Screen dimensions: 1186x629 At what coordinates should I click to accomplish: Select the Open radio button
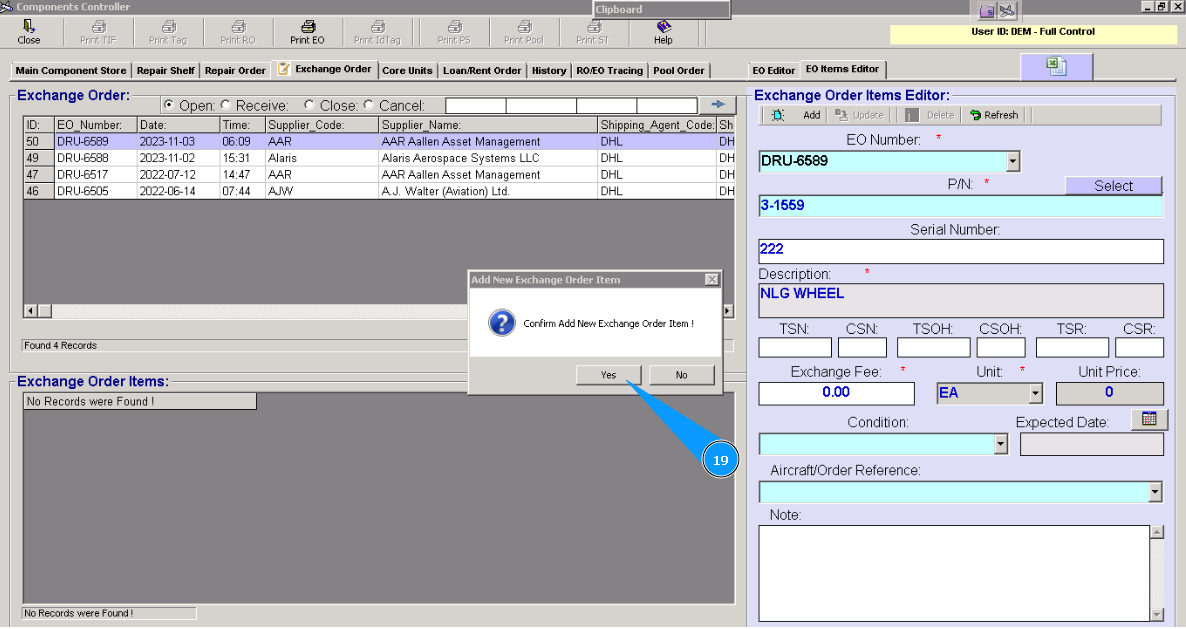pyautogui.click(x=168, y=105)
